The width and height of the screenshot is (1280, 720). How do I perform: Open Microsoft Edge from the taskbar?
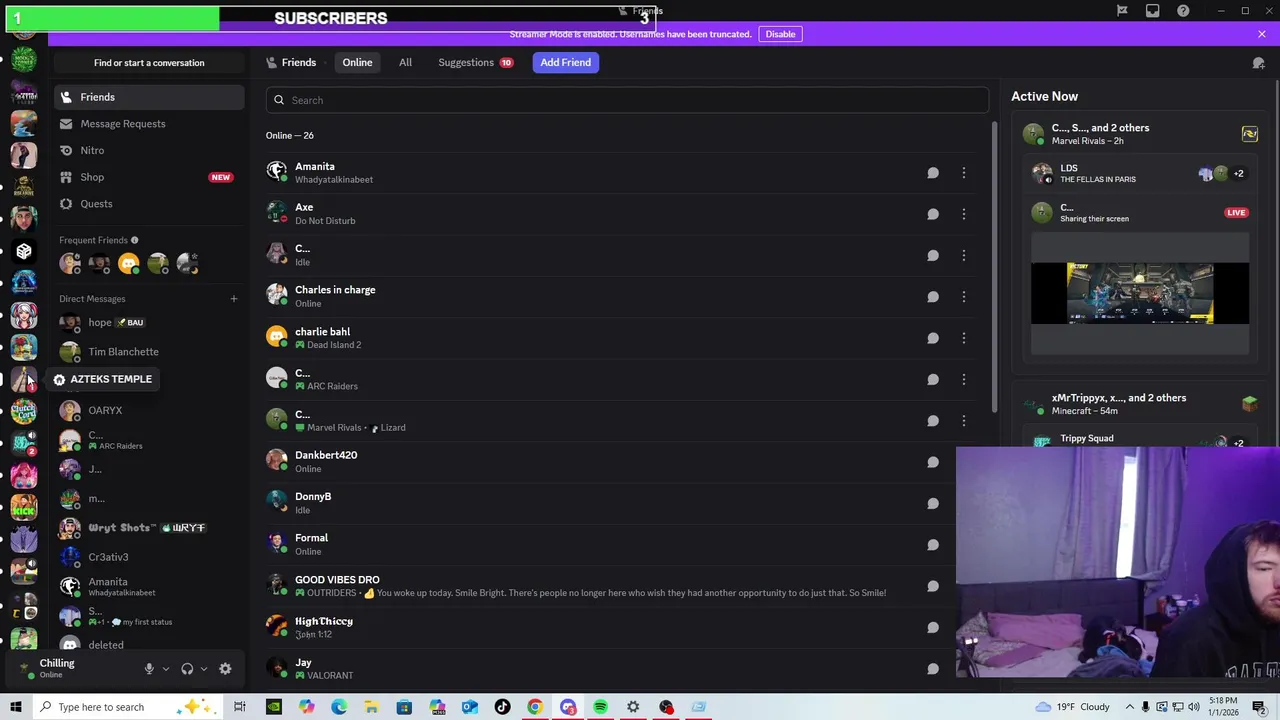(339, 707)
